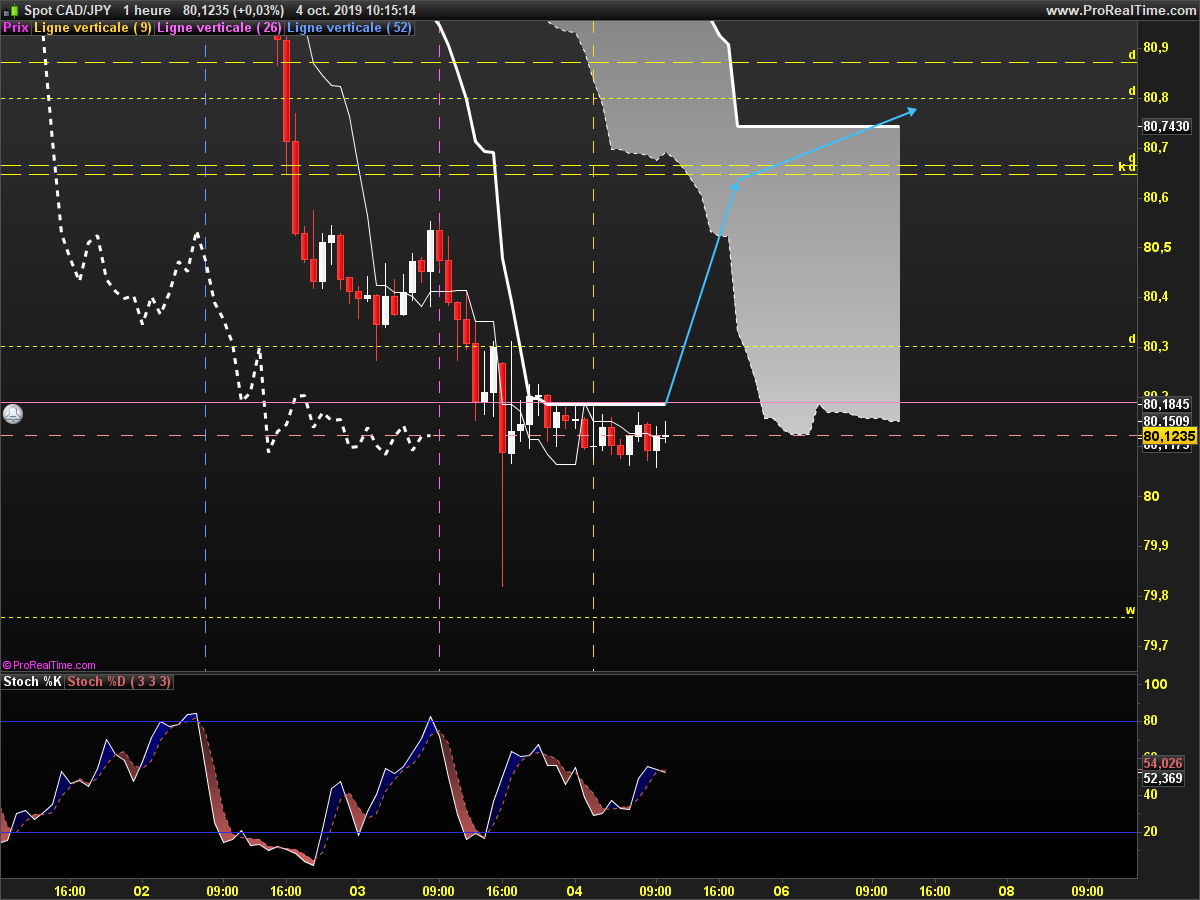
Task: Click the 80,8 price axis label
Action: pos(1156,97)
